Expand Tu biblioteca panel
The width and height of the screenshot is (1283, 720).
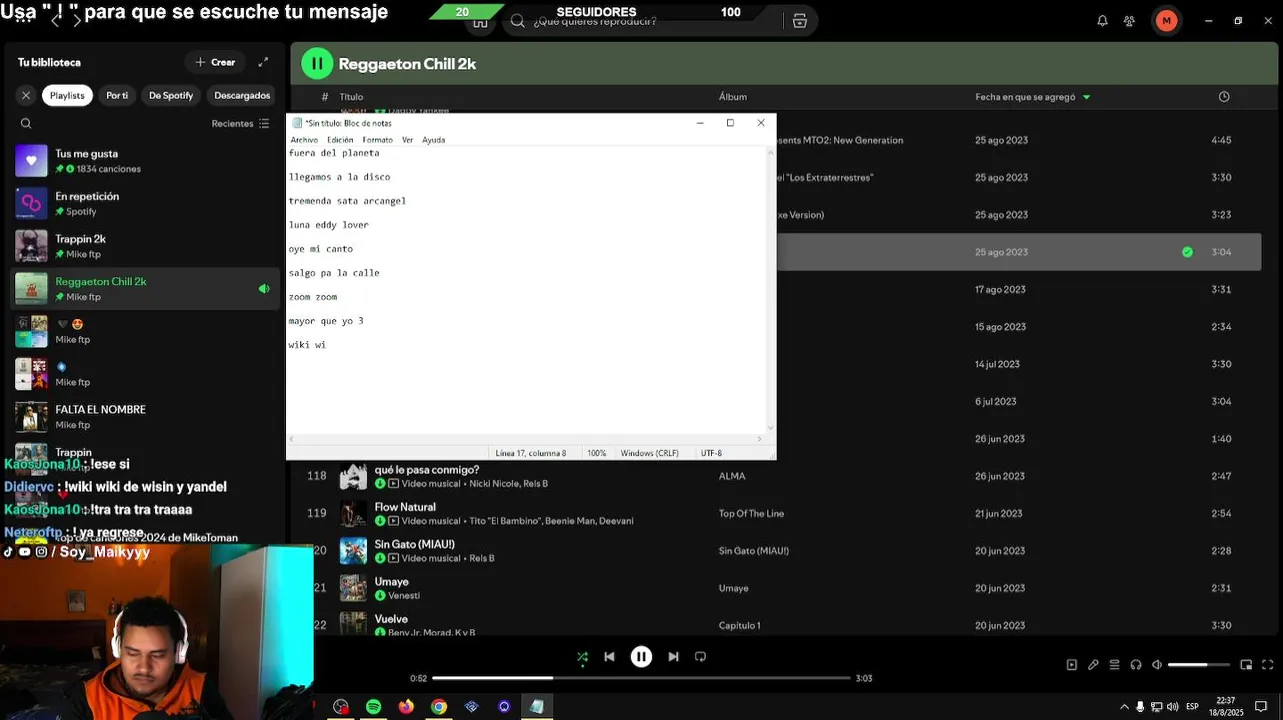[x=263, y=62]
